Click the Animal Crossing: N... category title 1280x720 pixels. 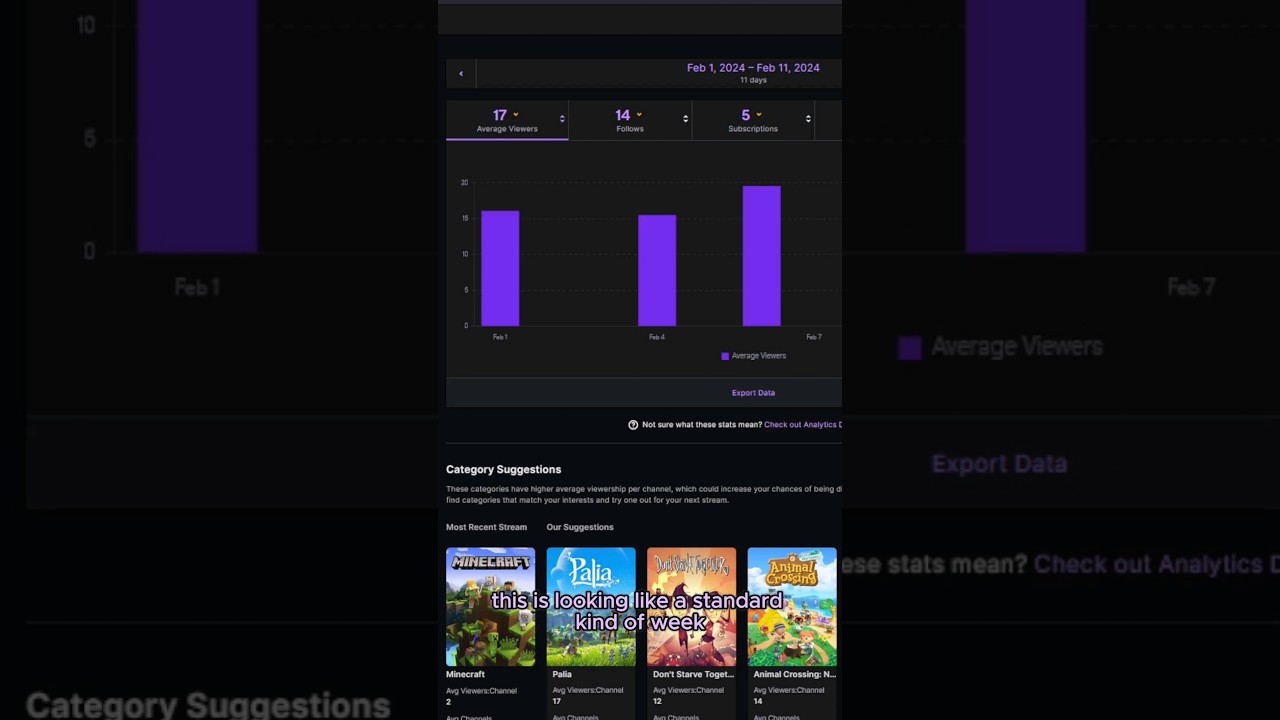click(795, 674)
